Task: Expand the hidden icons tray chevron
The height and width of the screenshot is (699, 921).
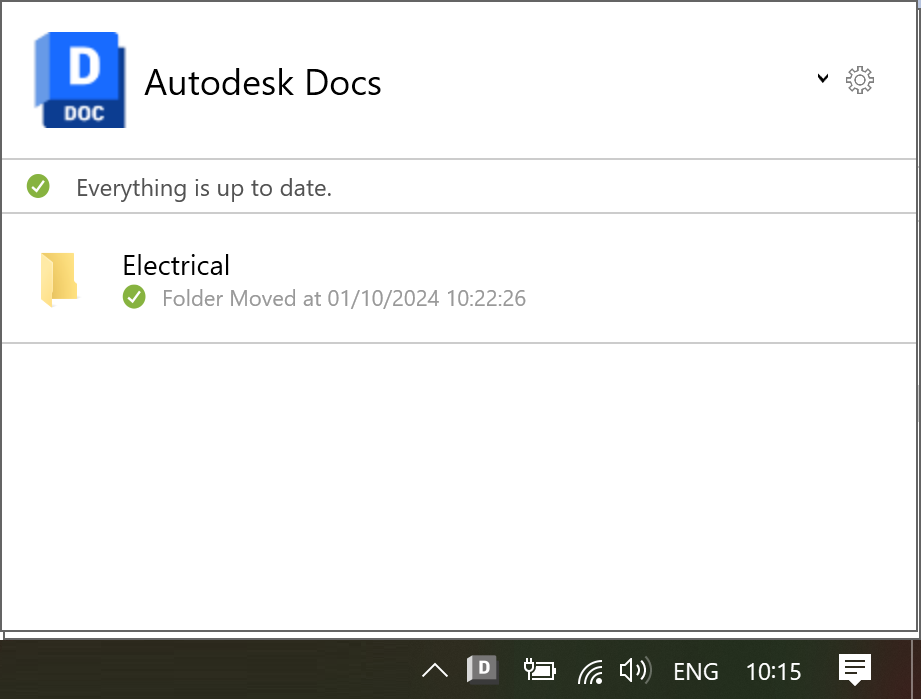Action: tap(435, 670)
